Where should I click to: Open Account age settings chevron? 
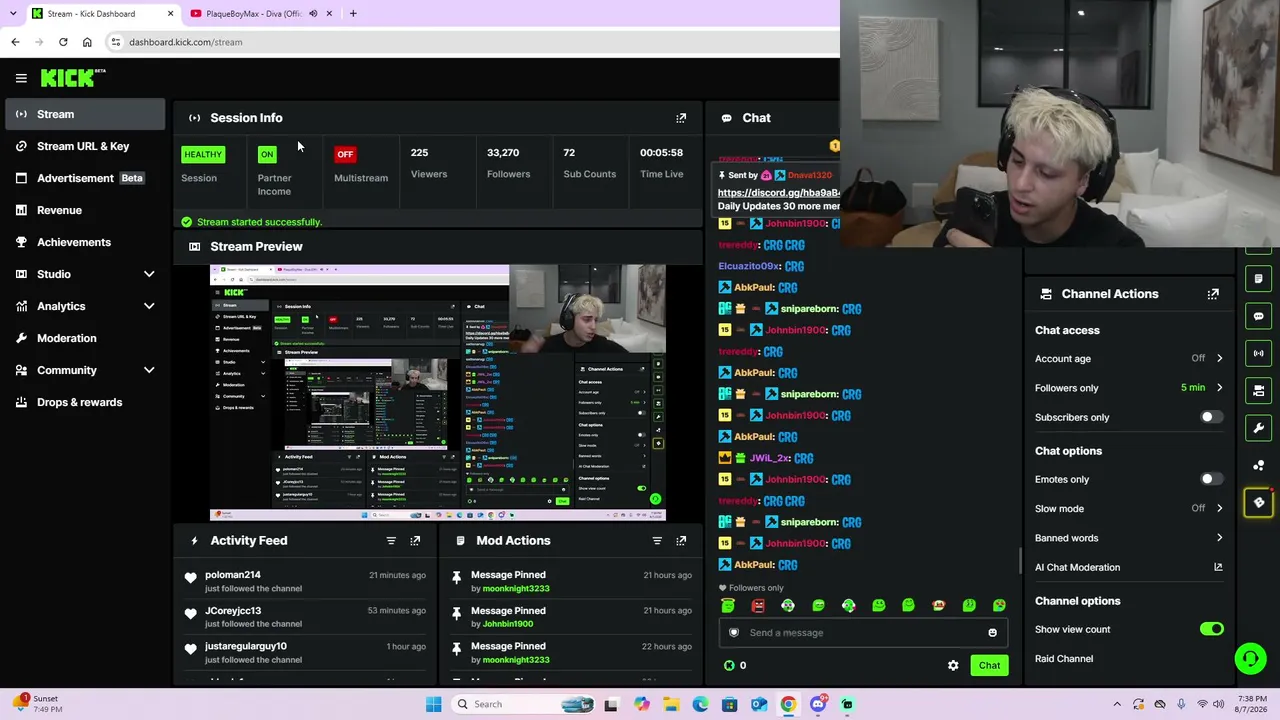[1219, 358]
